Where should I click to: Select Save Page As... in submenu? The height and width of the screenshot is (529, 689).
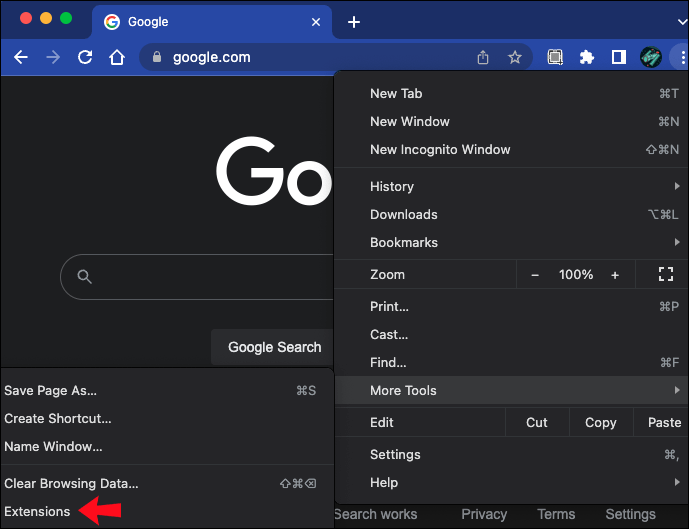167,391
